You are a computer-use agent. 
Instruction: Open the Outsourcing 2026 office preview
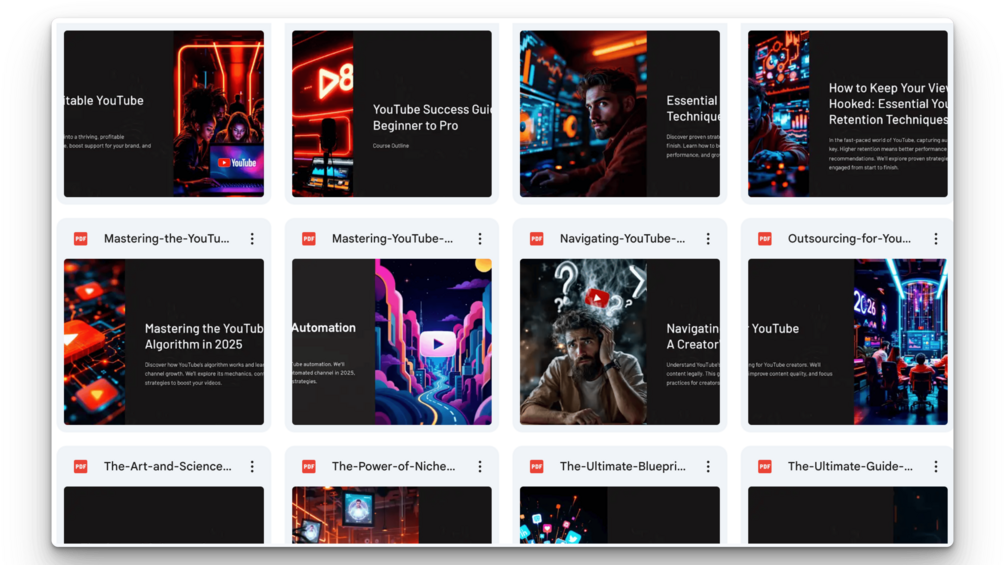pyautogui.click(x=847, y=341)
